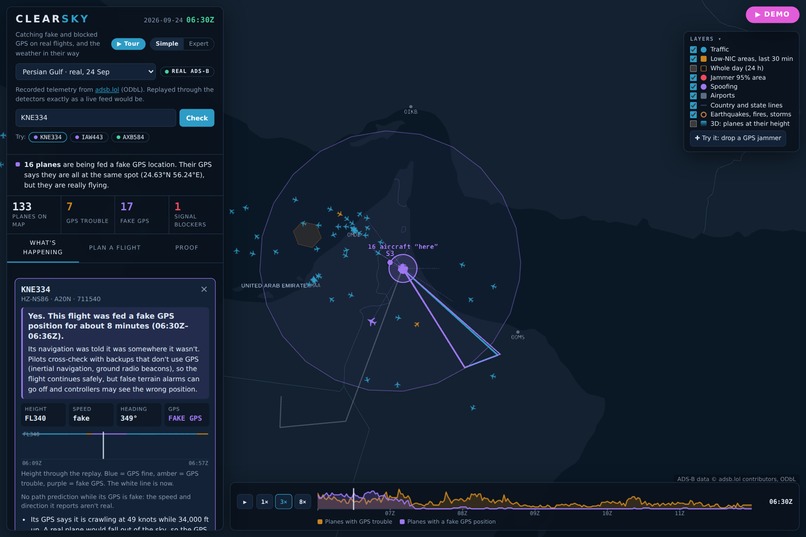This screenshot has width=806, height=537.
Task: Try the IAW443 suggestion chip
Action: click(x=89, y=137)
